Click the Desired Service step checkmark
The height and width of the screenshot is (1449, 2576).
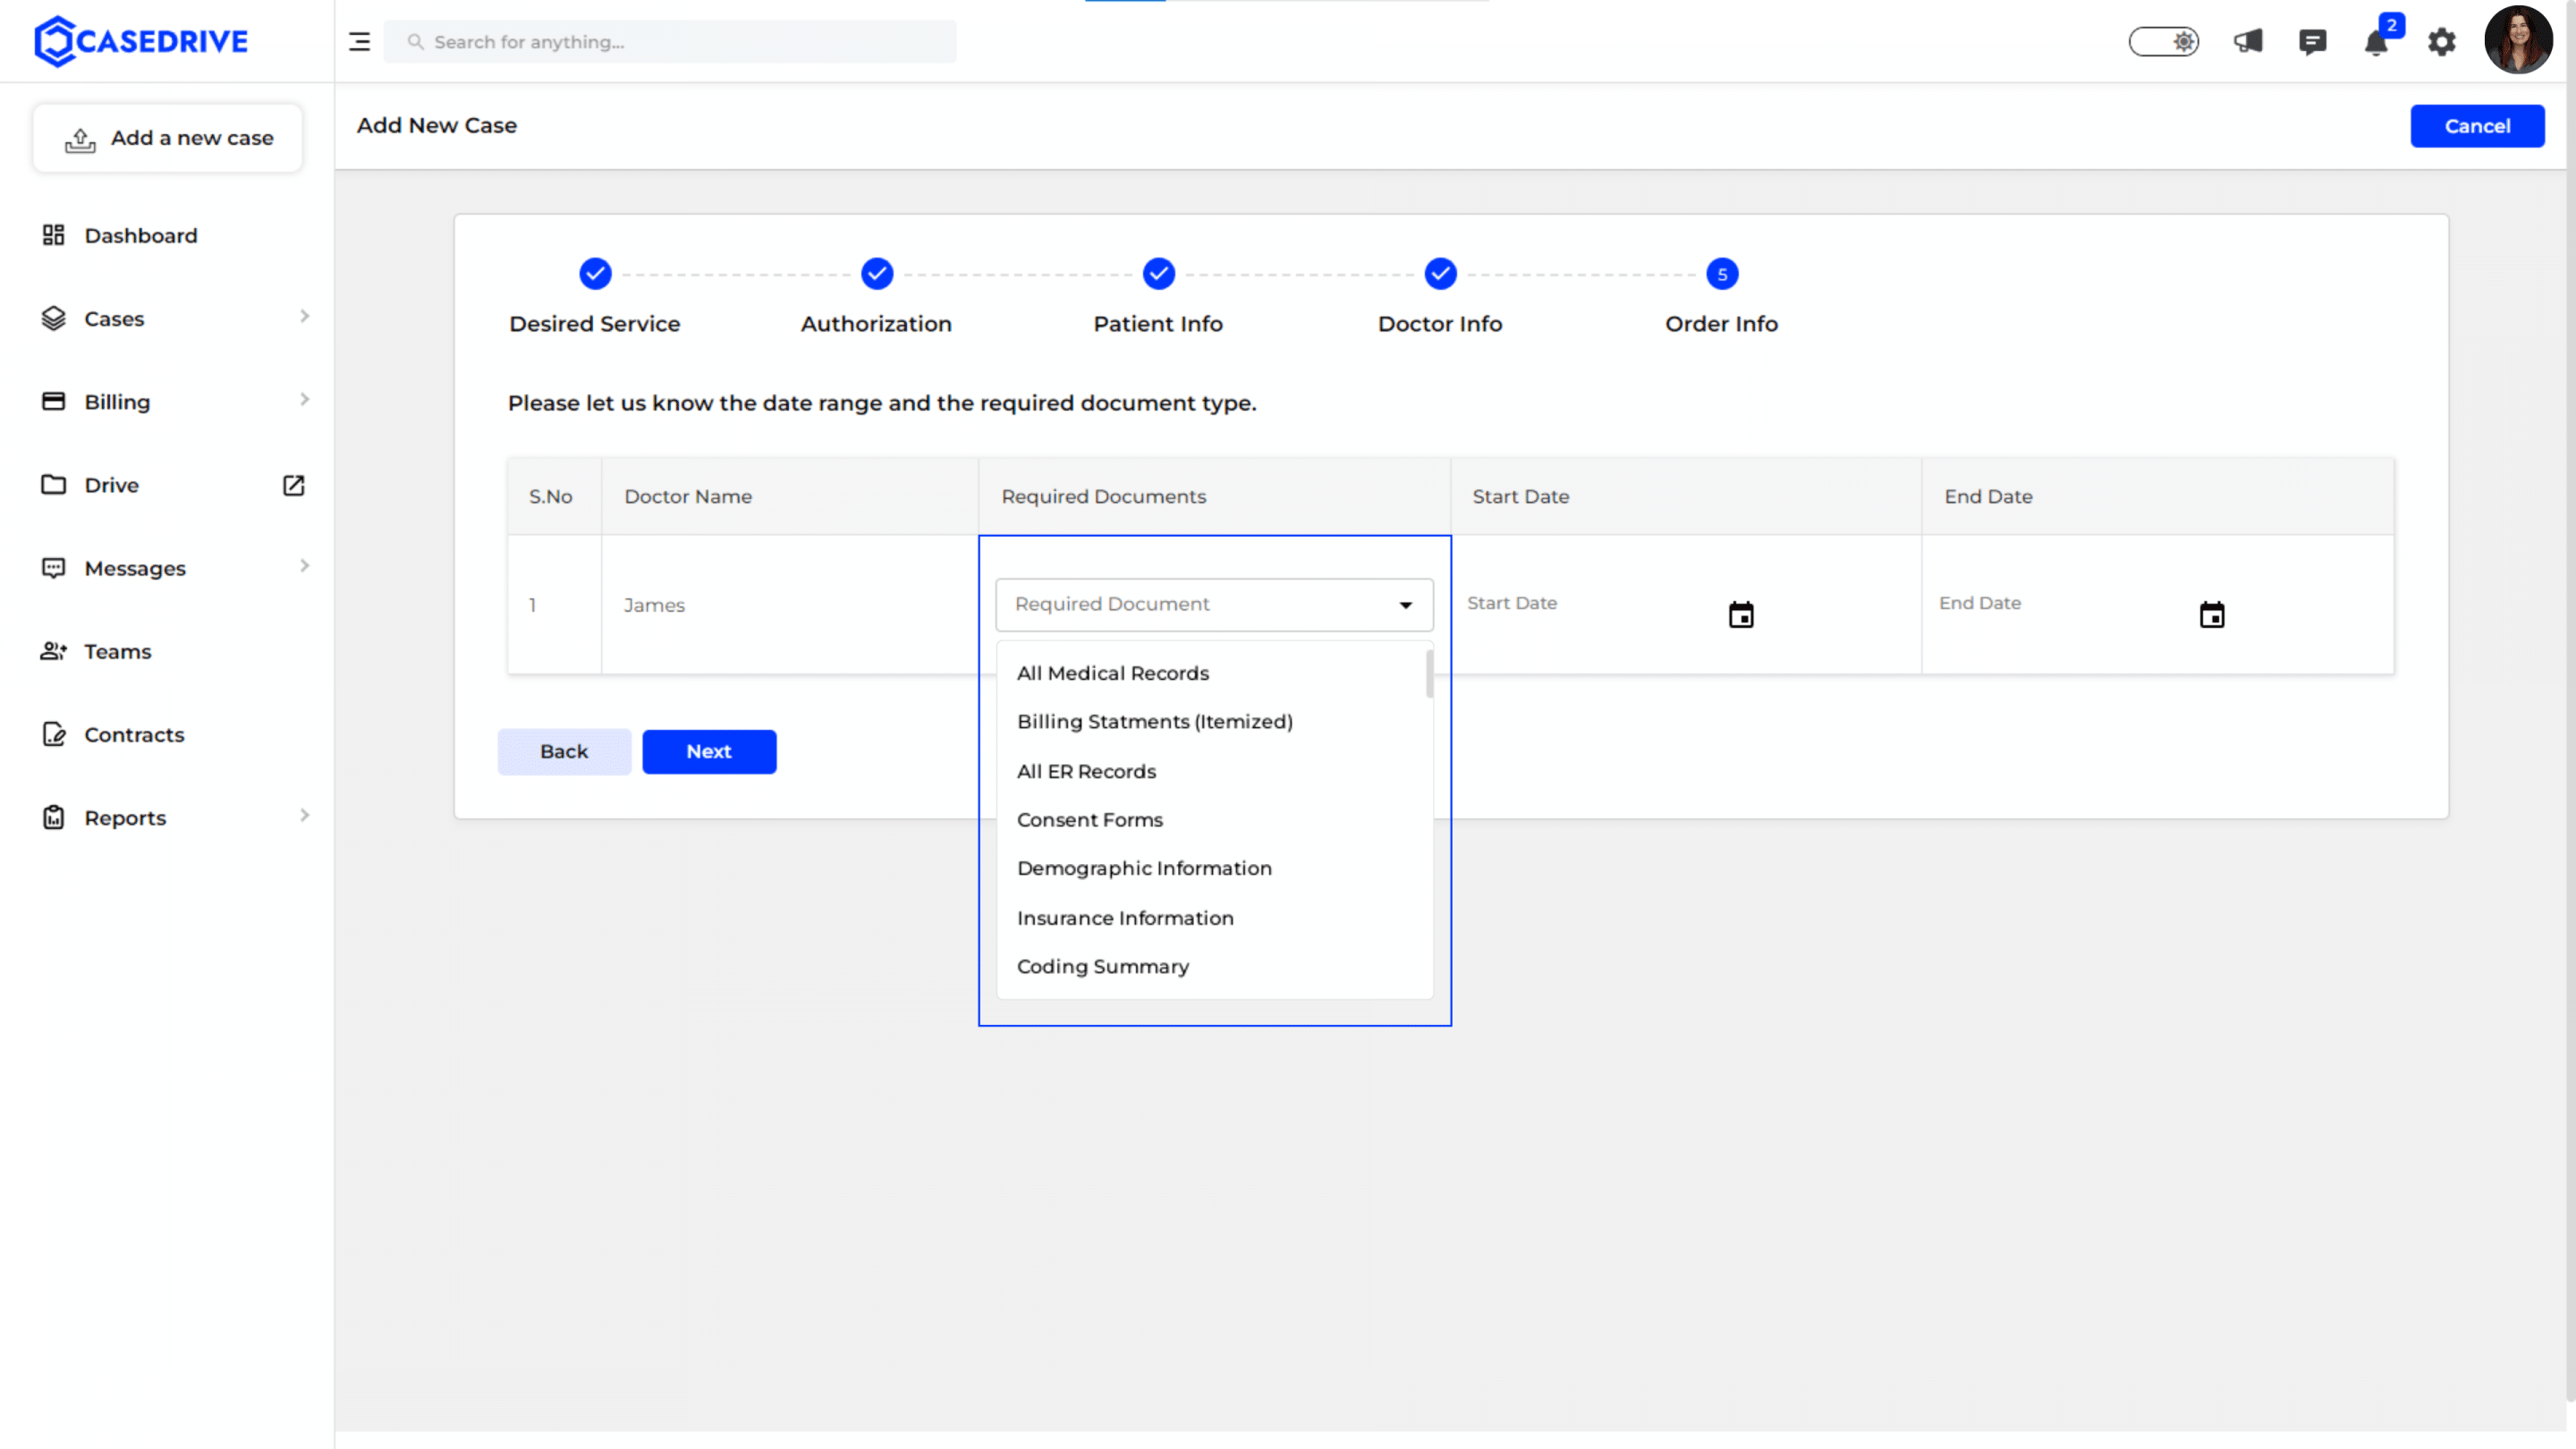click(595, 273)
